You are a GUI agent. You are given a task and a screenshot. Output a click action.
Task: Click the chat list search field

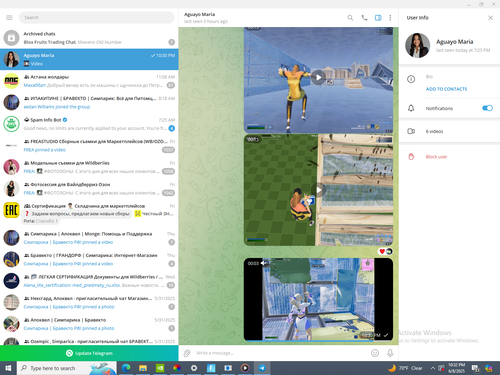click(97, 17)
